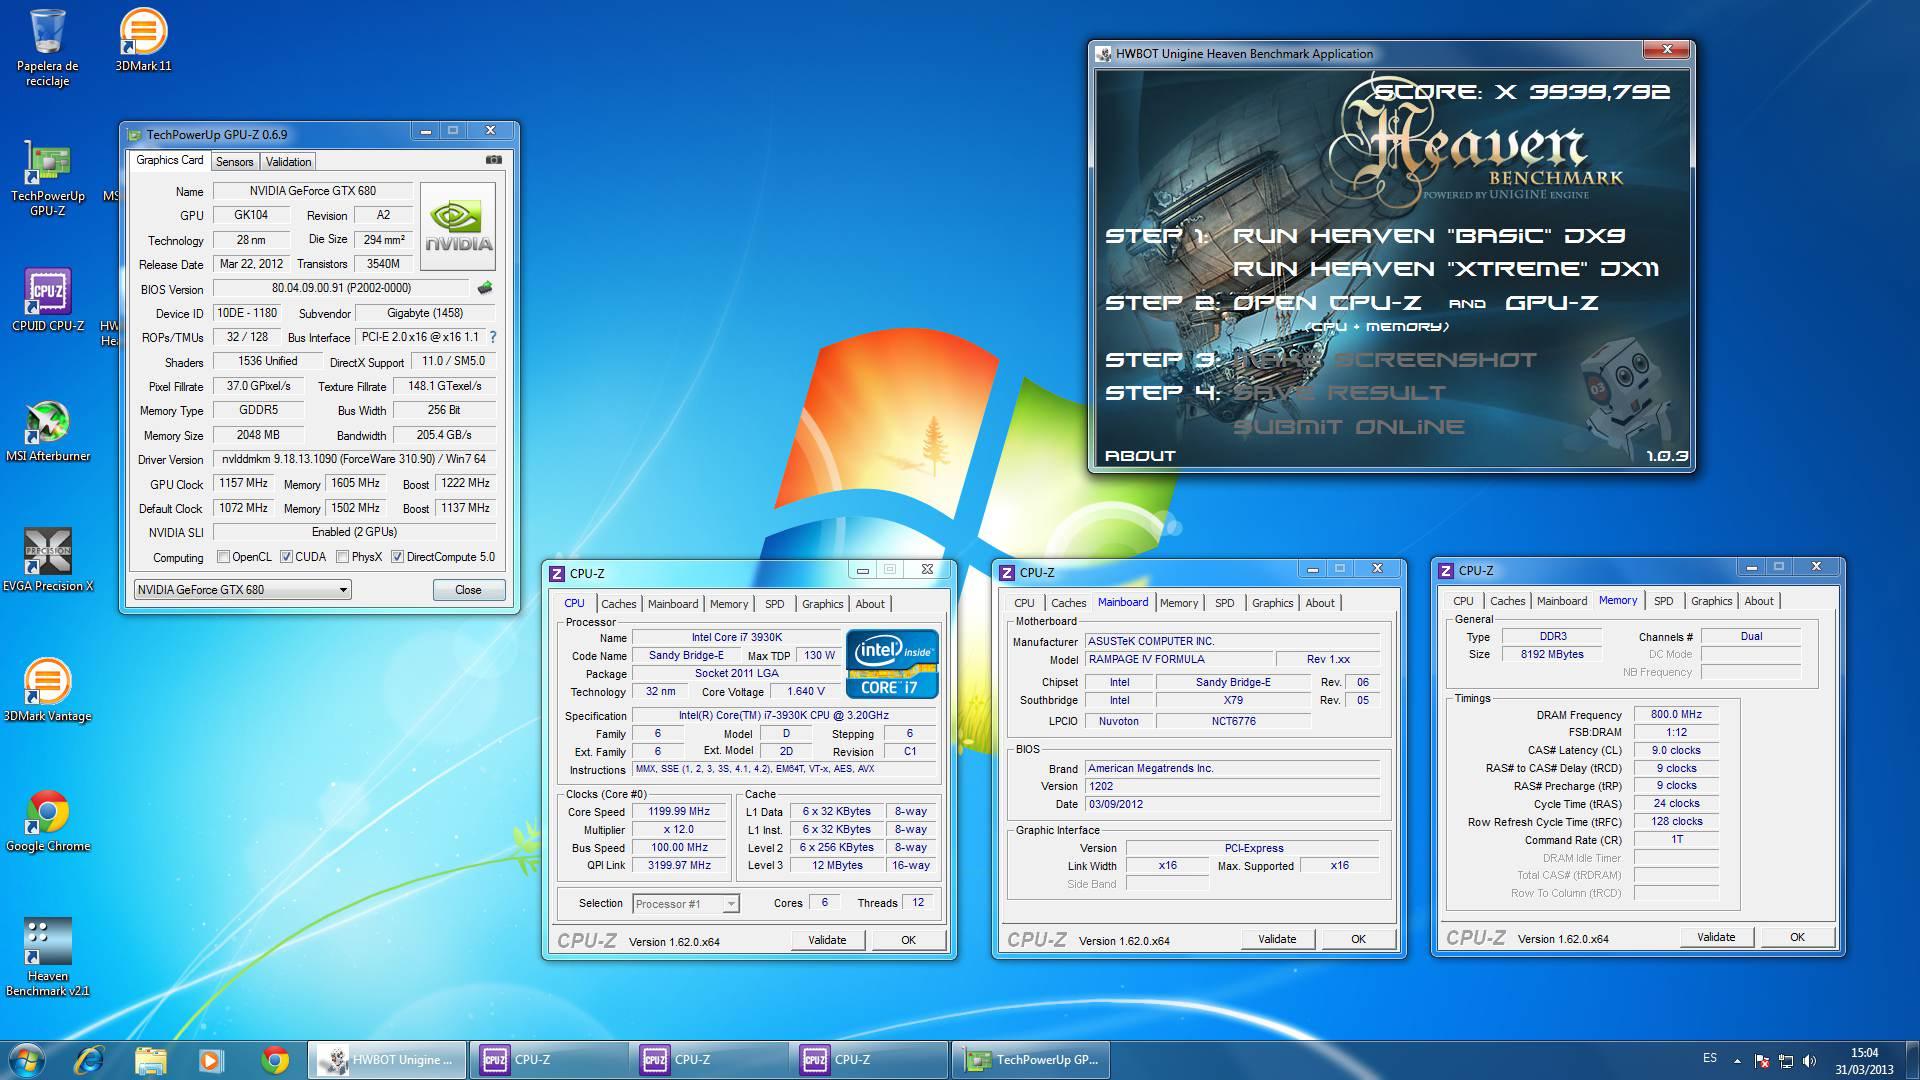The image size is (1920, 1080).
Task: Click the CAS# Latency 9.0 clocks value
Action: click(x=1677, y=751)
